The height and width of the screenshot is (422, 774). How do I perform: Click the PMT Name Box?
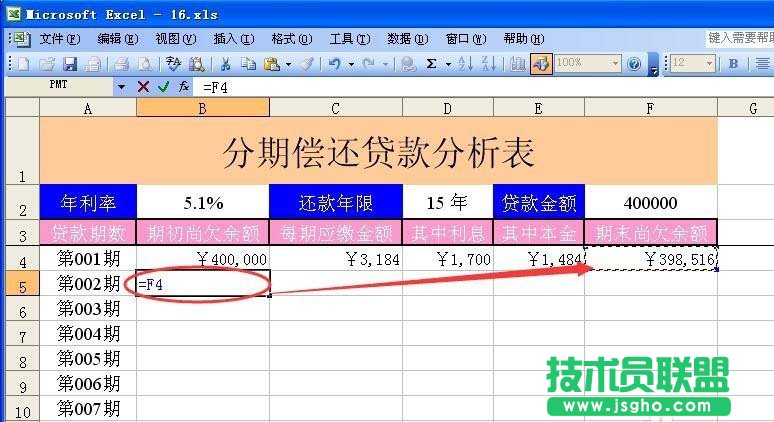pyautogui.click(x=58, y=87)
